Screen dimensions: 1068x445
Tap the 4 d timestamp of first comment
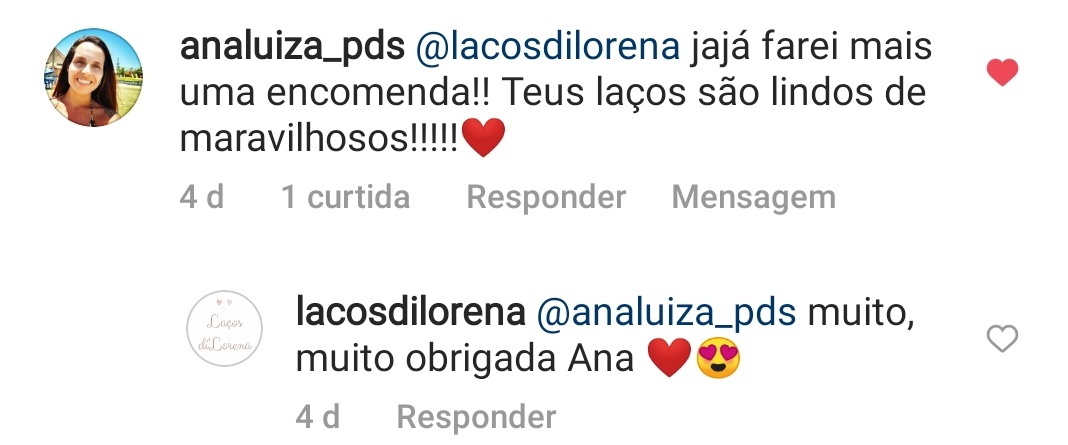pos(202,197)
